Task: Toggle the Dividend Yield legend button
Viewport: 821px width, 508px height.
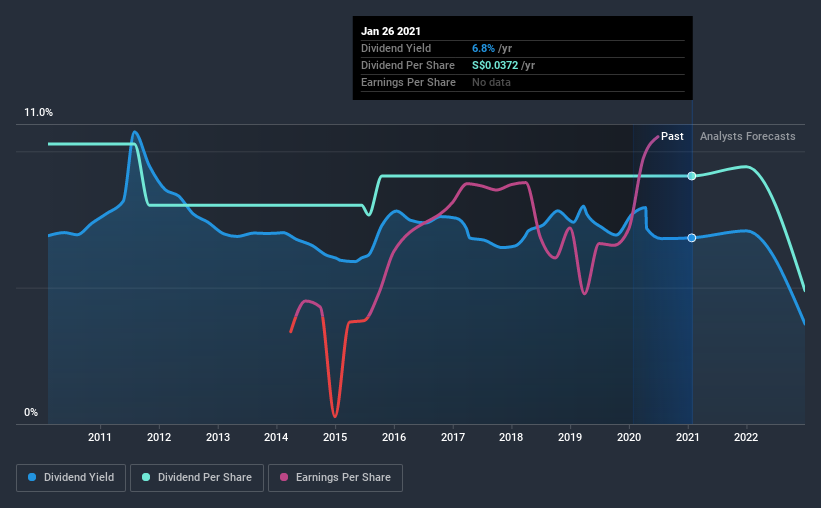Action: click(71, 478)
